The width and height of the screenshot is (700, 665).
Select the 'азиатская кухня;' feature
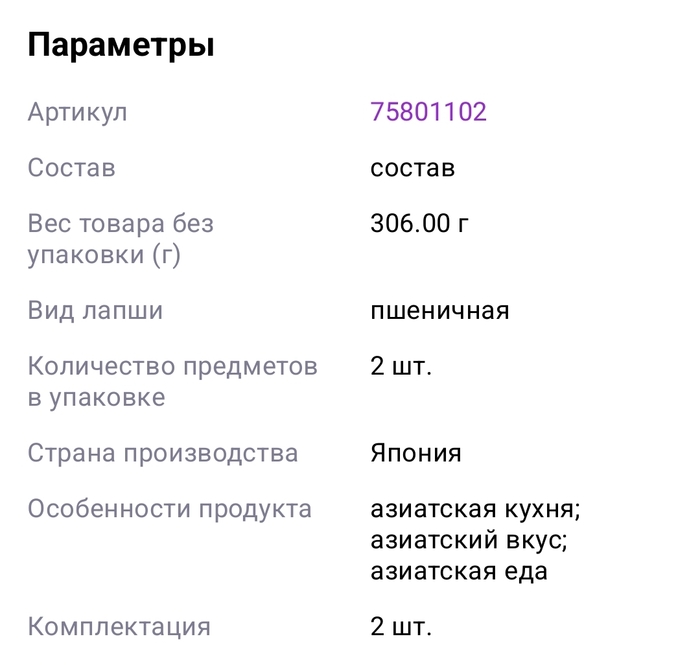click(475, 509)
